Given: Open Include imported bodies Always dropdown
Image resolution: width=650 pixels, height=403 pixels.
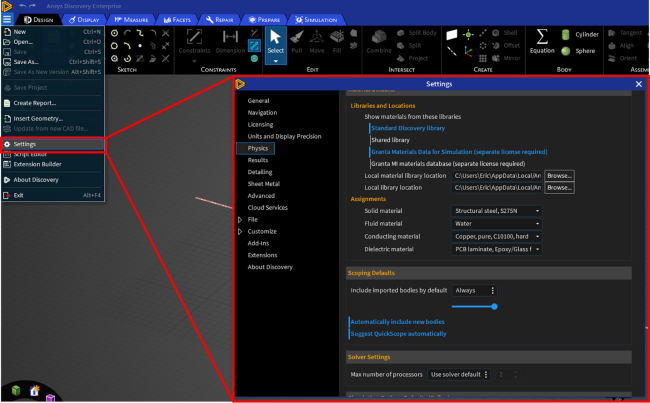Looking at the screenshot, I should pos(475,291).
